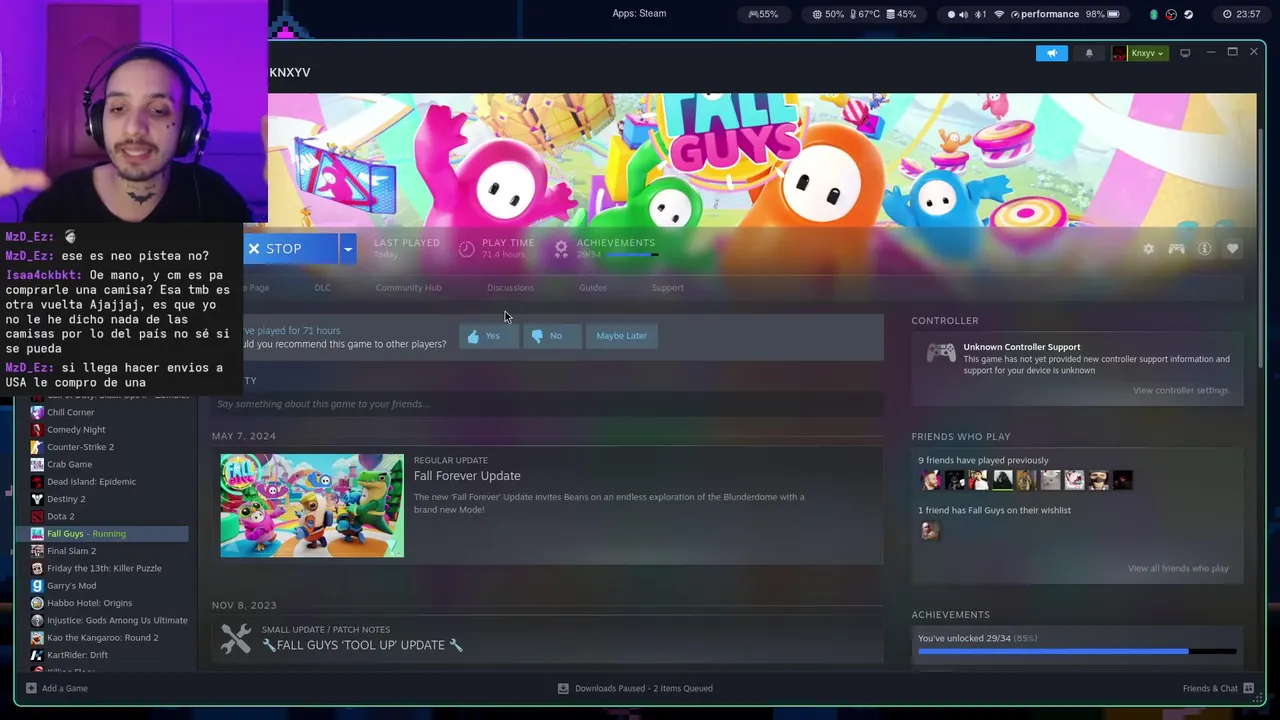1280x720 pixels.
Task: Open the wishlist friend's avatar
Action: (930, 530)
